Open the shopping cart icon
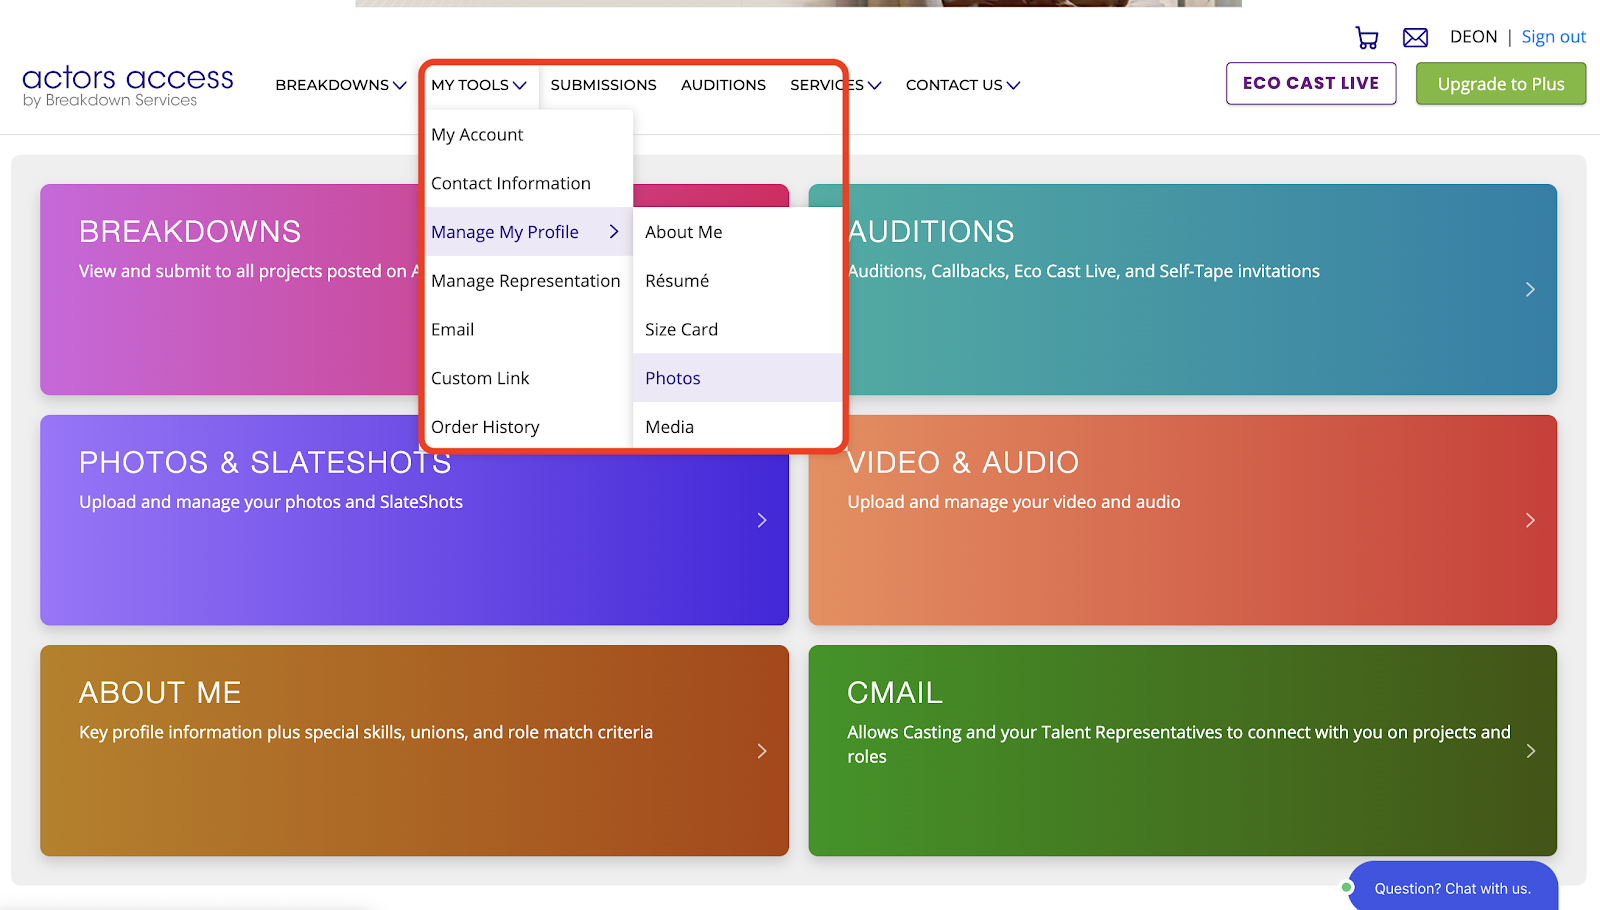The image size is (1600, 910). pos(1367,38)
